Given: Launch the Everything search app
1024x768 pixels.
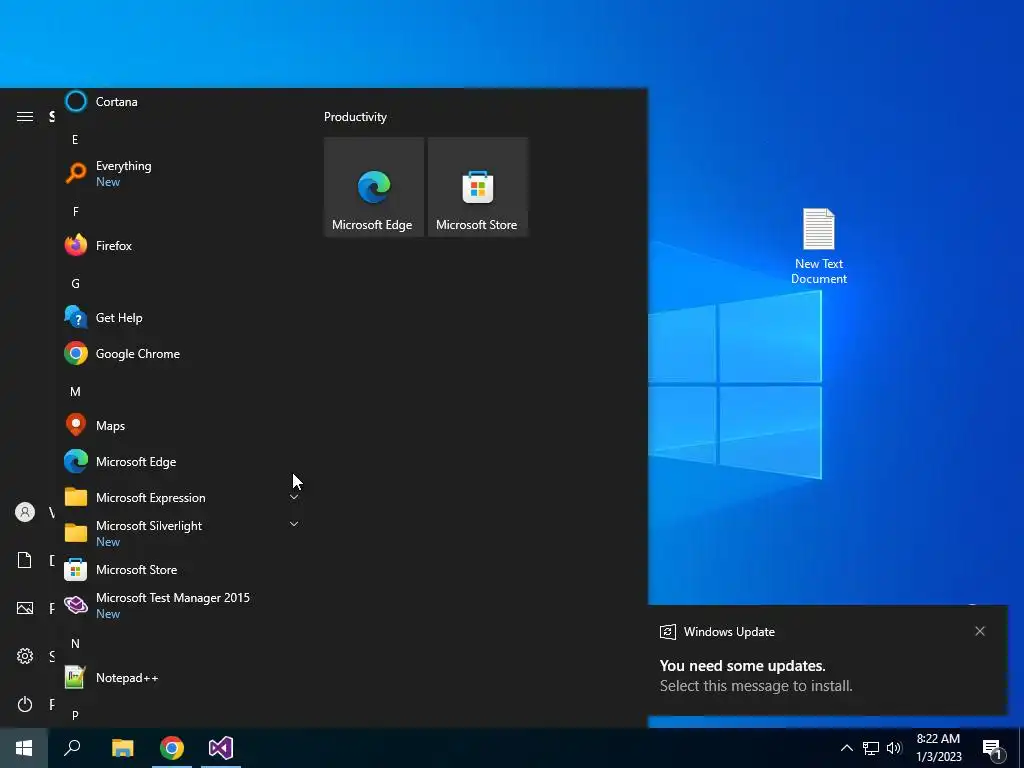Looking at the screenshot, I should coord(180,174).
